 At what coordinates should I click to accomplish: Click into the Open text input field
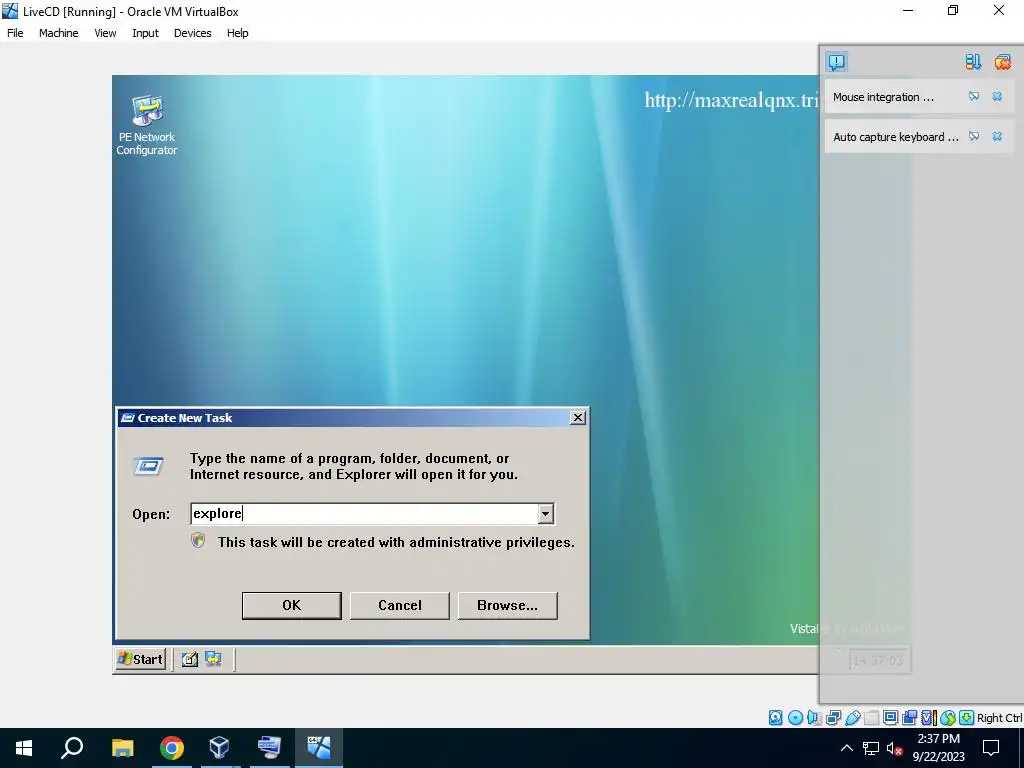click(364, 514)
